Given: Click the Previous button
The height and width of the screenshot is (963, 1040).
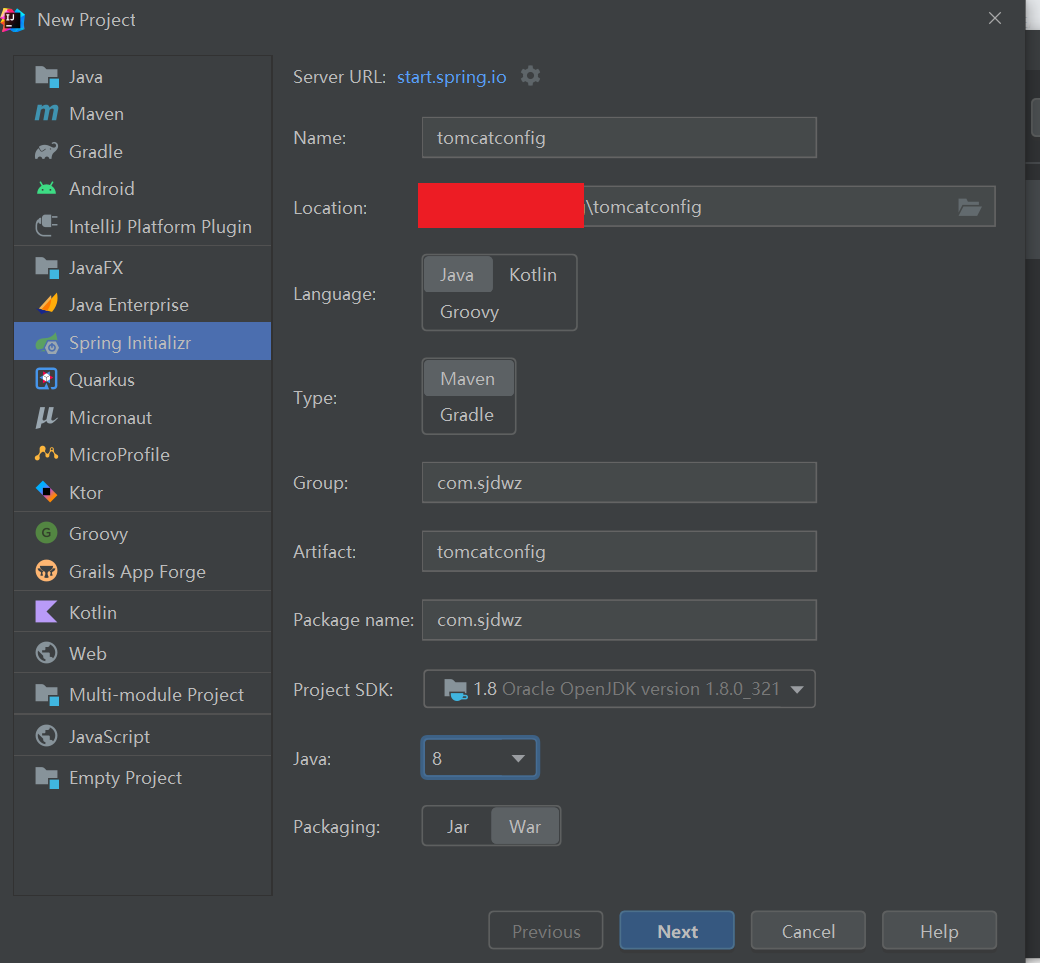Looking at the screenshot, I should (546, 931).
